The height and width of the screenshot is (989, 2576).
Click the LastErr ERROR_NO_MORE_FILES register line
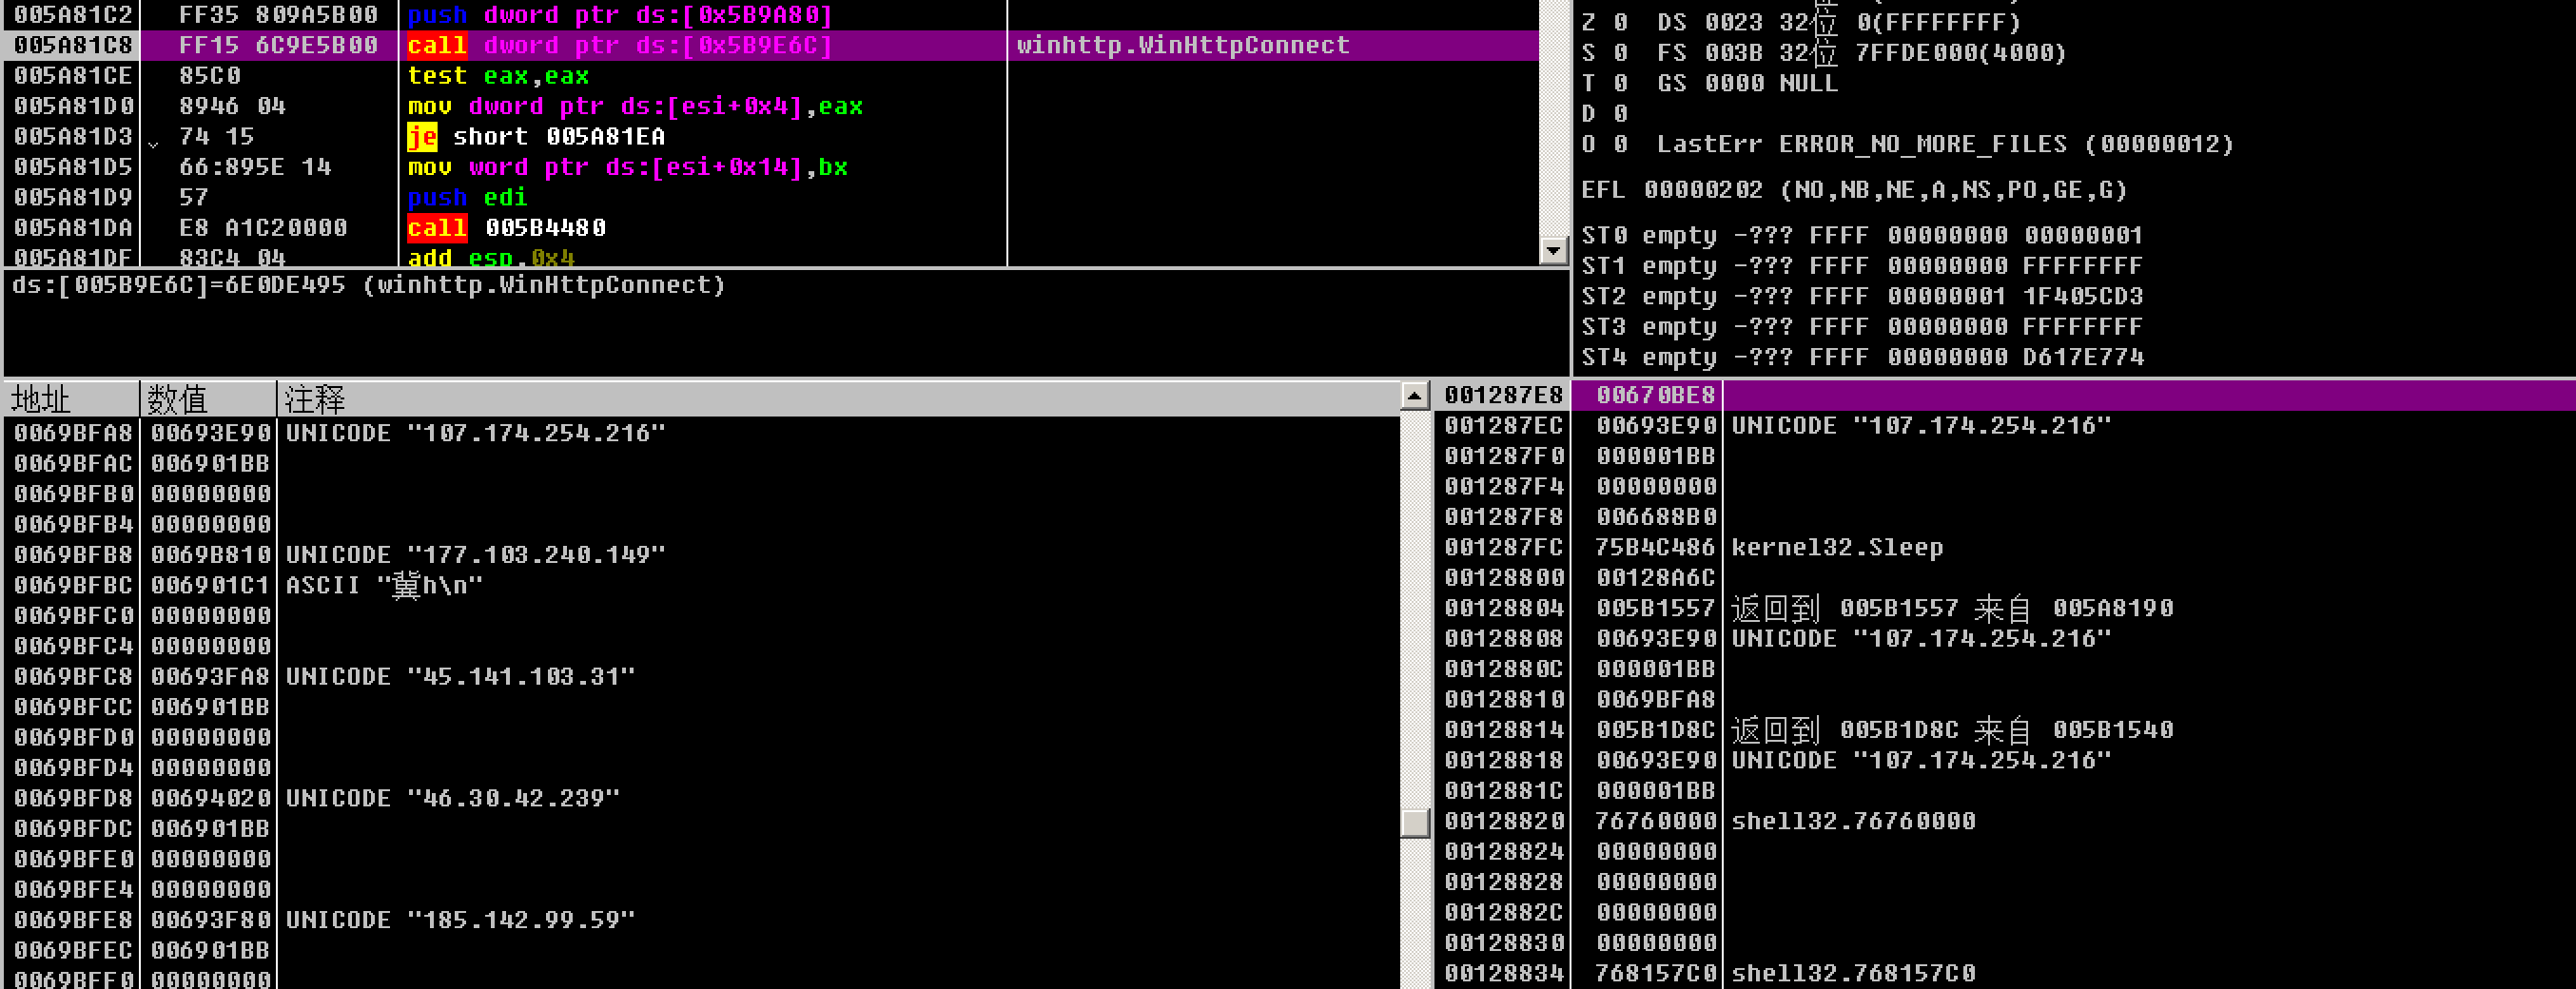point(1944,144)
